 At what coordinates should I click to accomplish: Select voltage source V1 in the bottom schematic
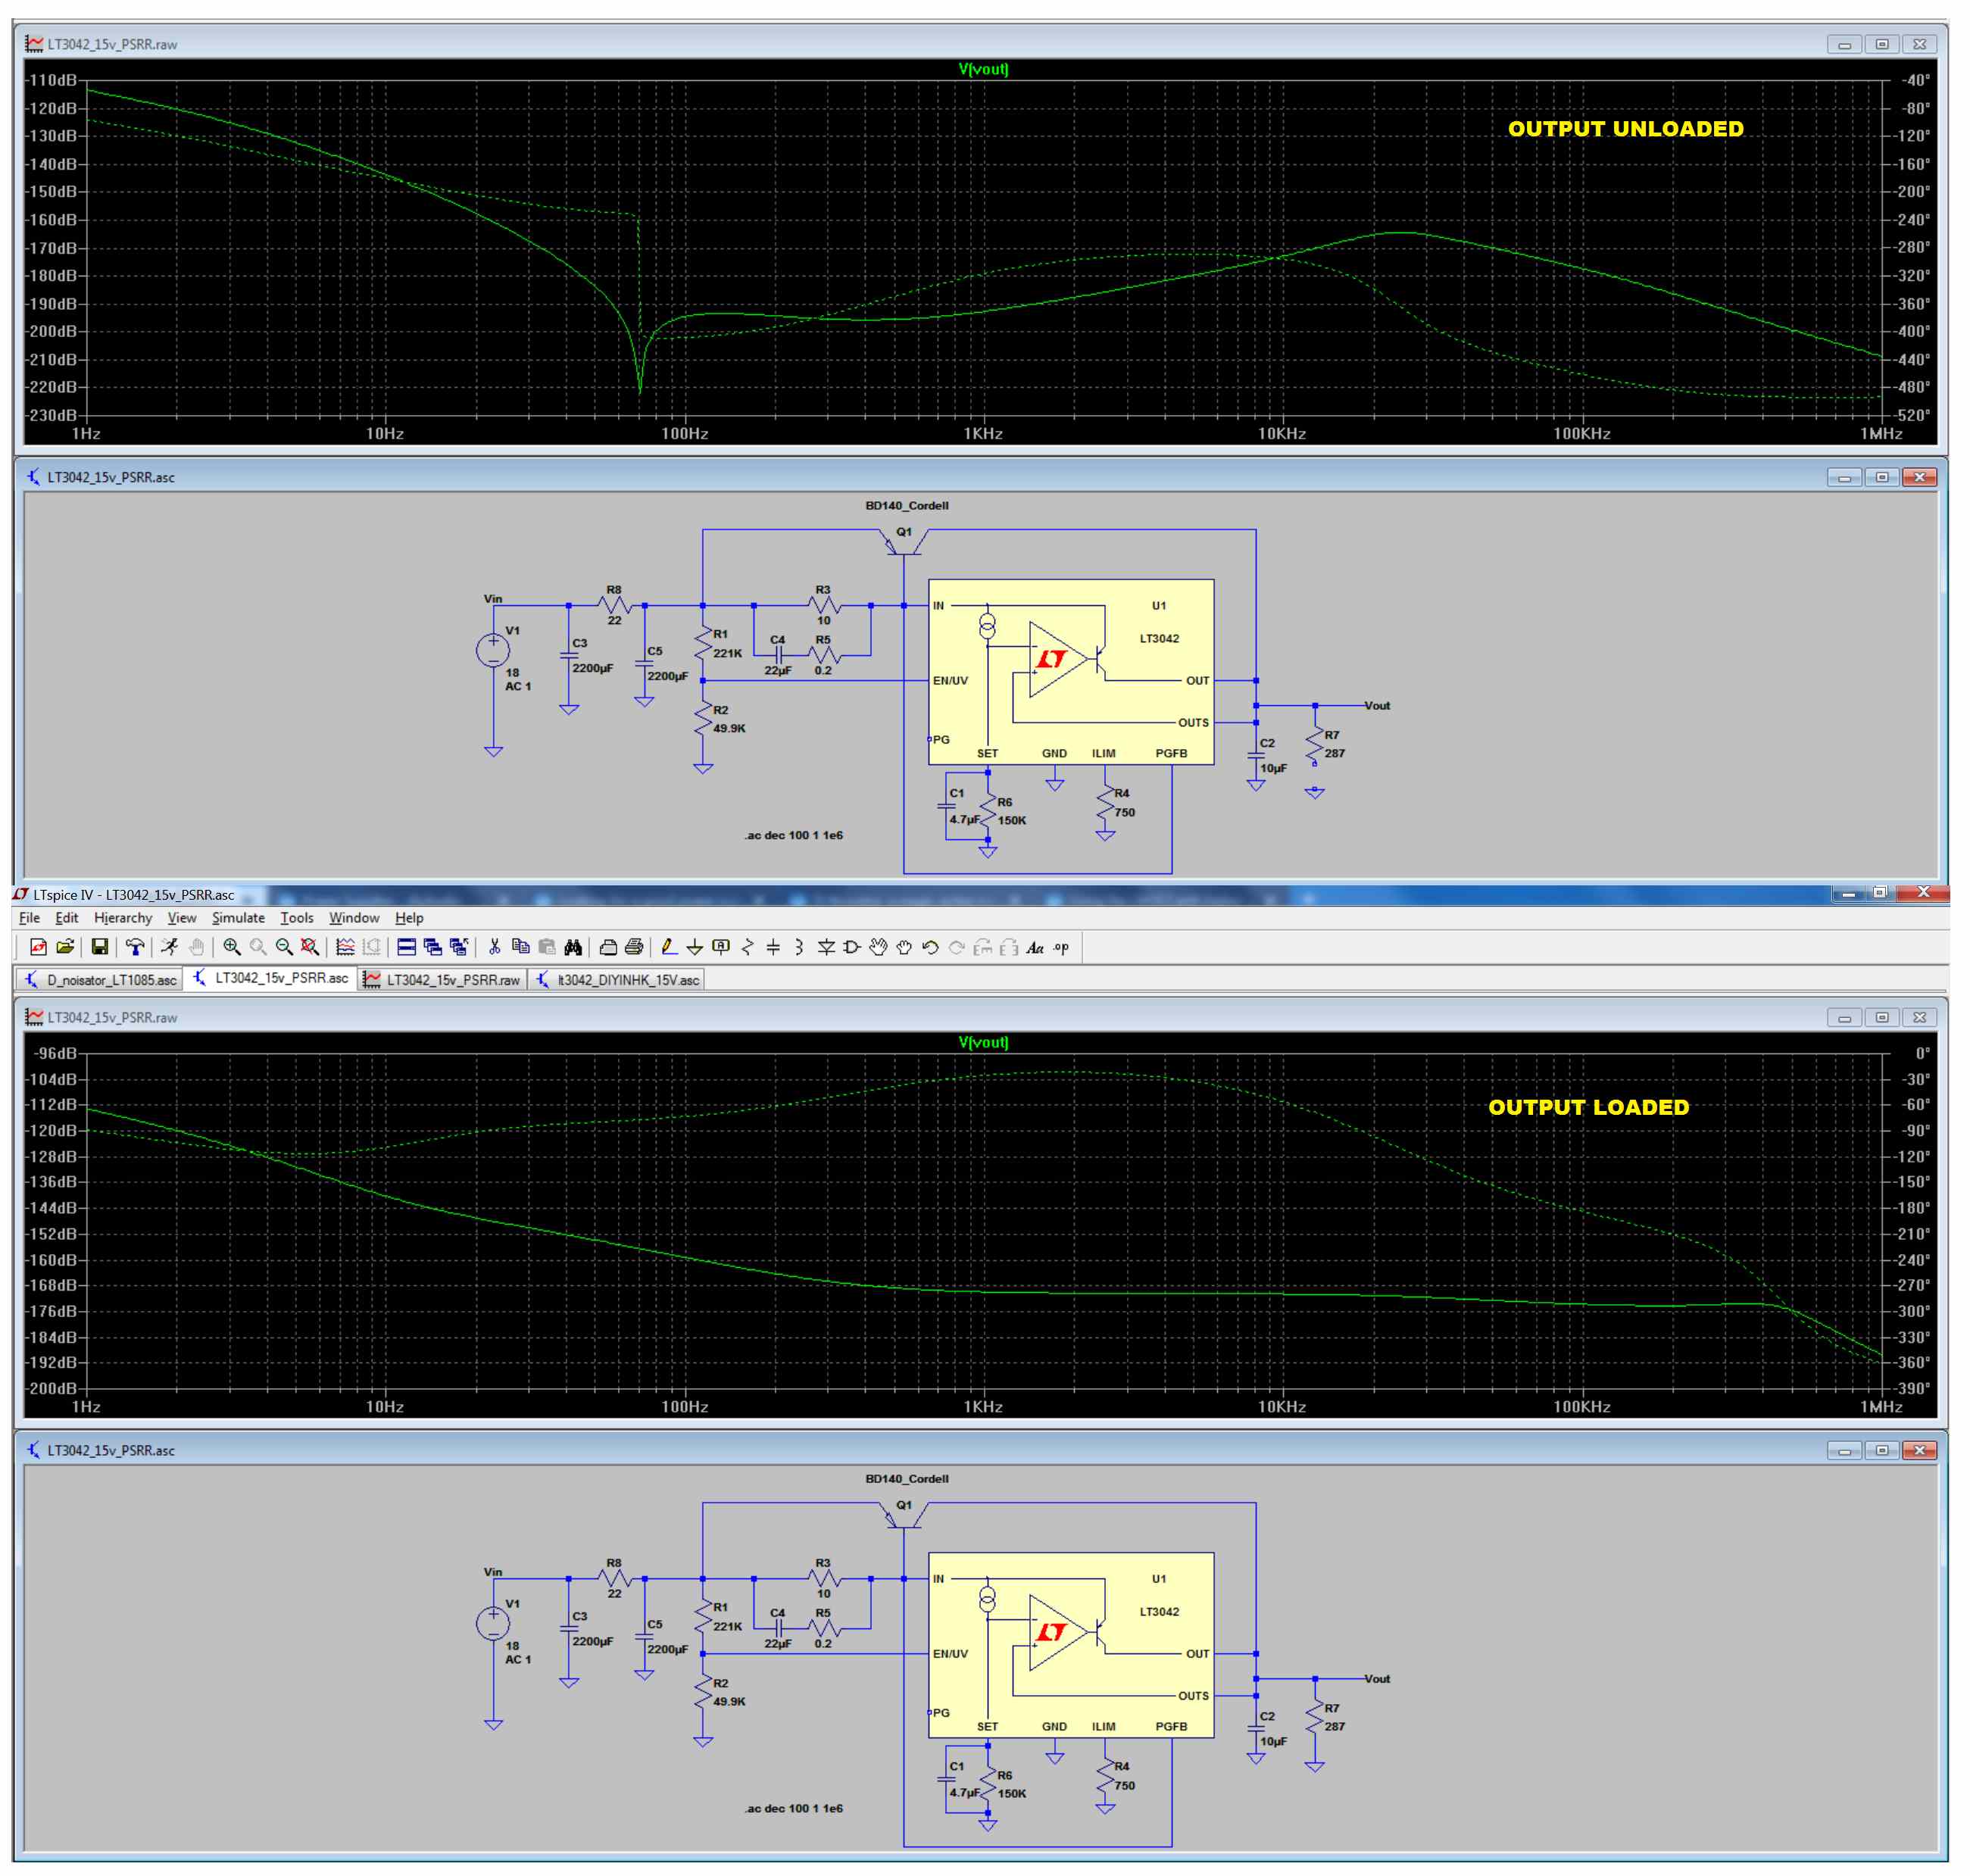pyautogui.click(x=493, y=1623)
